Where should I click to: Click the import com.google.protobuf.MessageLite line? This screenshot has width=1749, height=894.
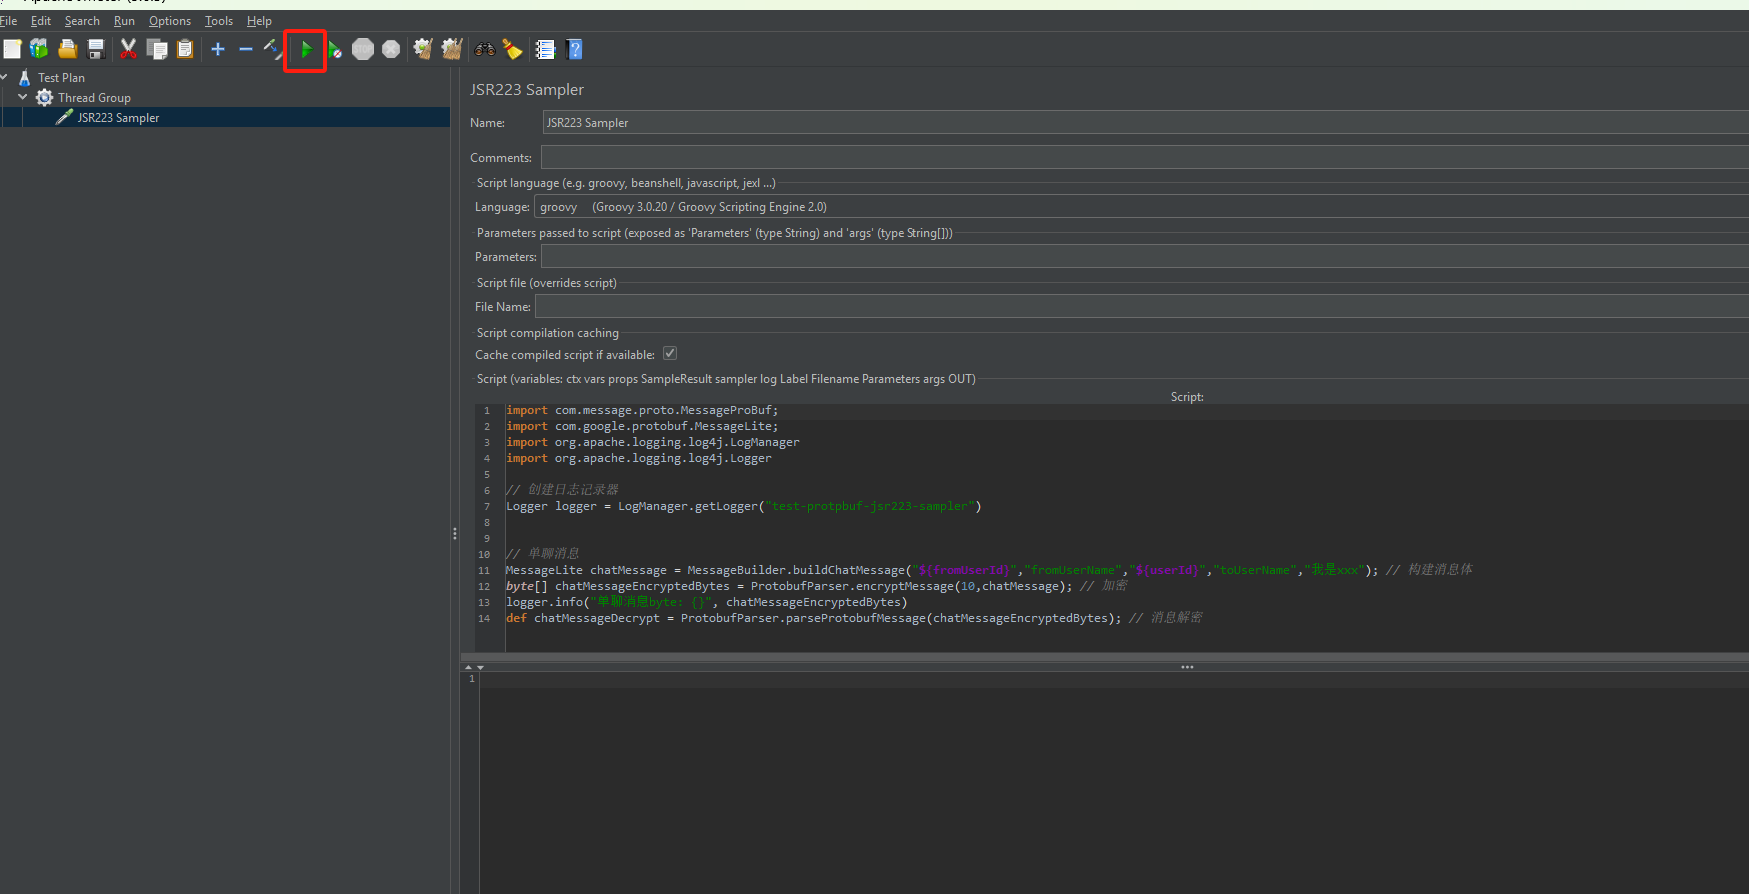tap(642, 426)
